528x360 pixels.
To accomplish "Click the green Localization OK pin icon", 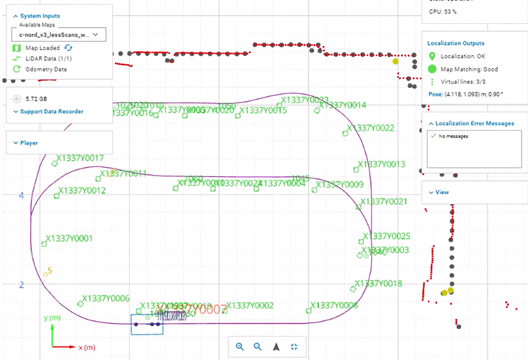I will tap(432, 56).
